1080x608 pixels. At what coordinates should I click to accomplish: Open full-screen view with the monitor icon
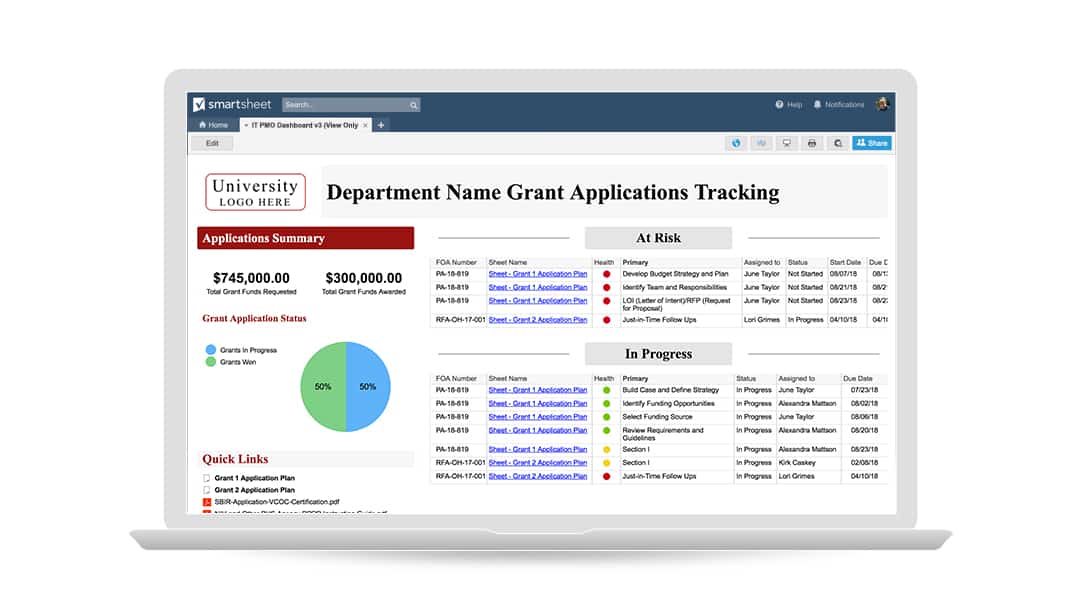coord(786,143)
